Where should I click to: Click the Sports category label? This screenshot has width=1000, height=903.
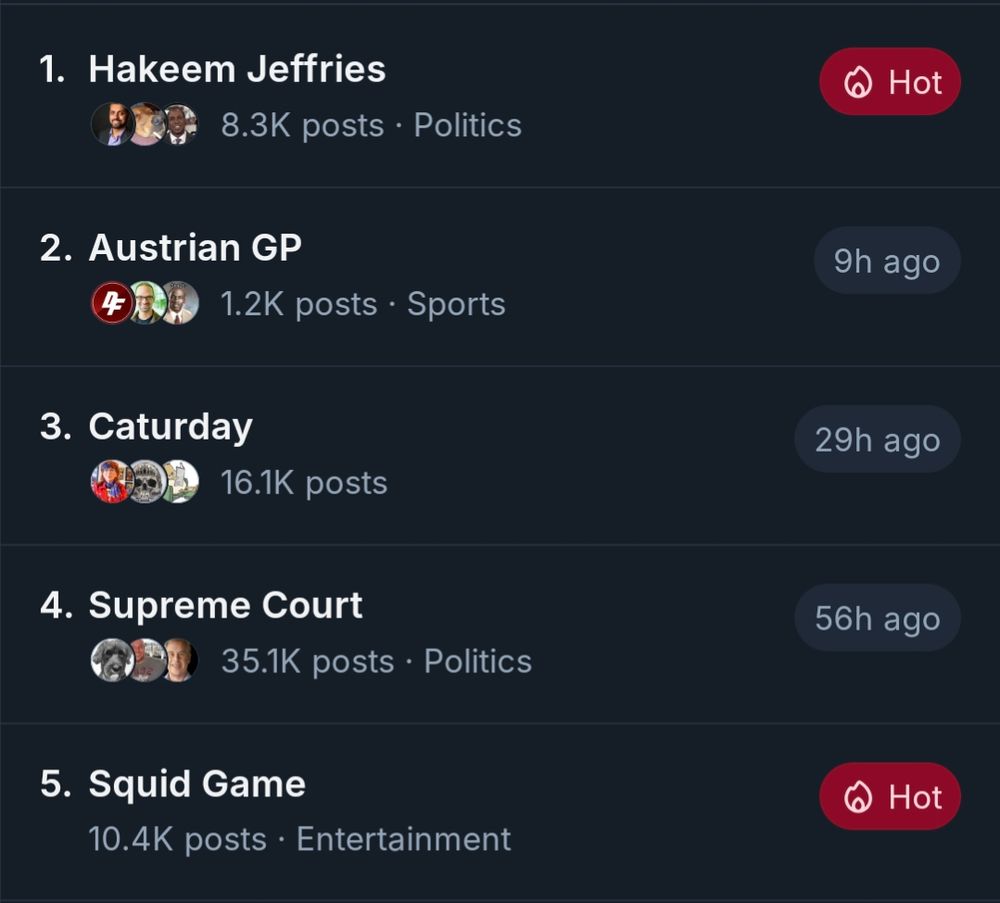pyautogui.click(x=456, y=304)
